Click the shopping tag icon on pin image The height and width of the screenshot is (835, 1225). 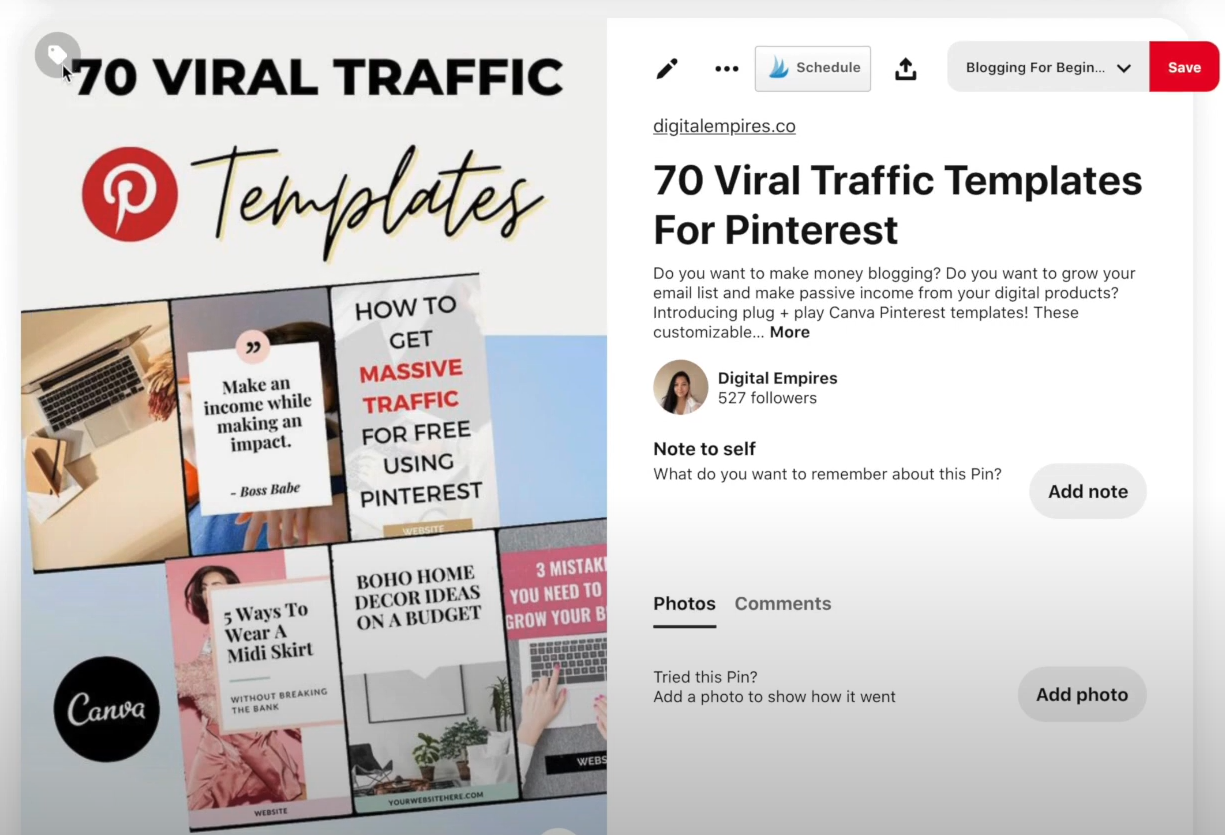click(x=57, y=55)
